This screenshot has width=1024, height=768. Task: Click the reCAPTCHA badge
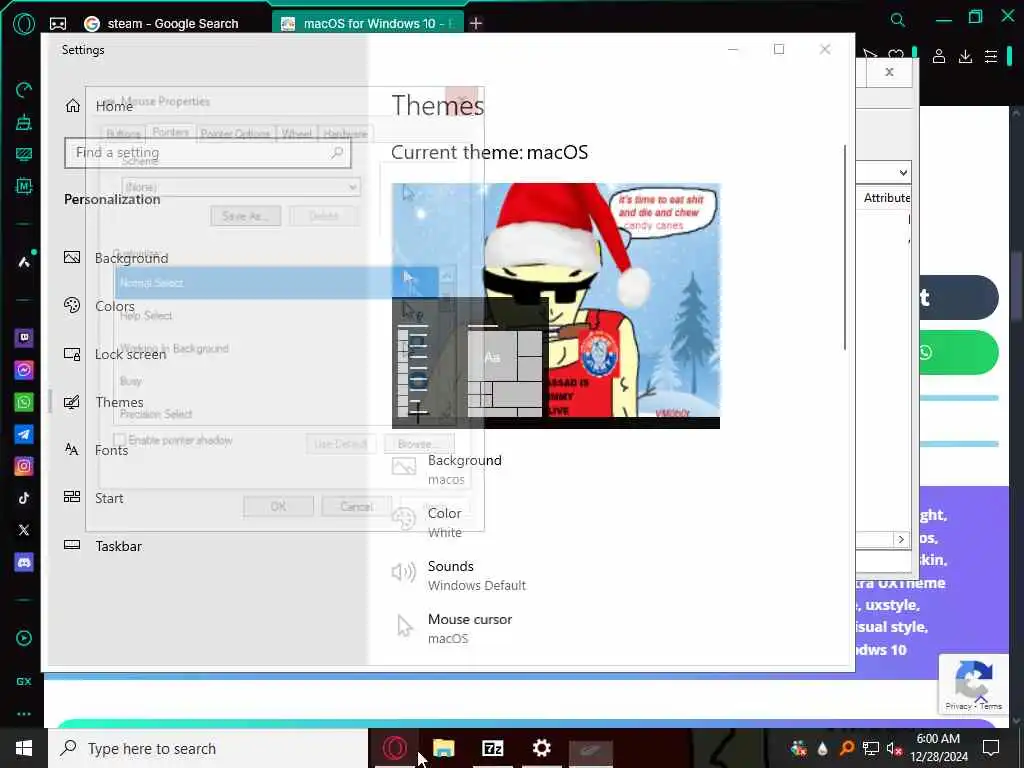tap(974, 684)
